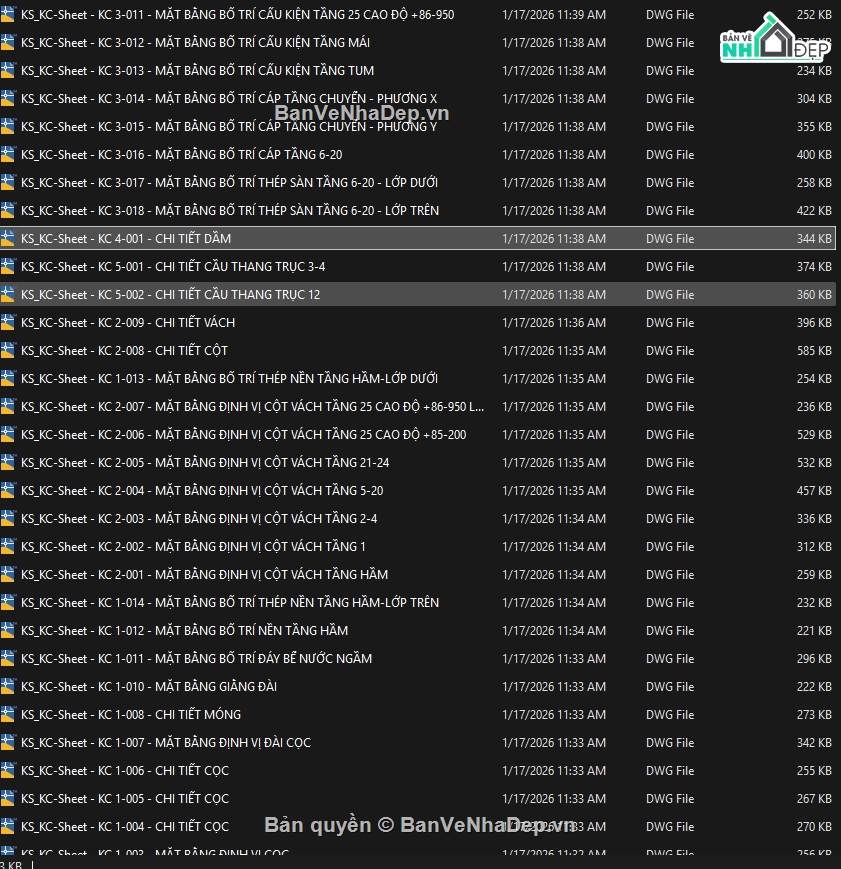Select file KC 3-015 - CÁP TẦNG CHUYỂN - PHƯƠNG Y
Viewport: 841px width, 869px height.
pyautogui.click(x=229, y=126)
